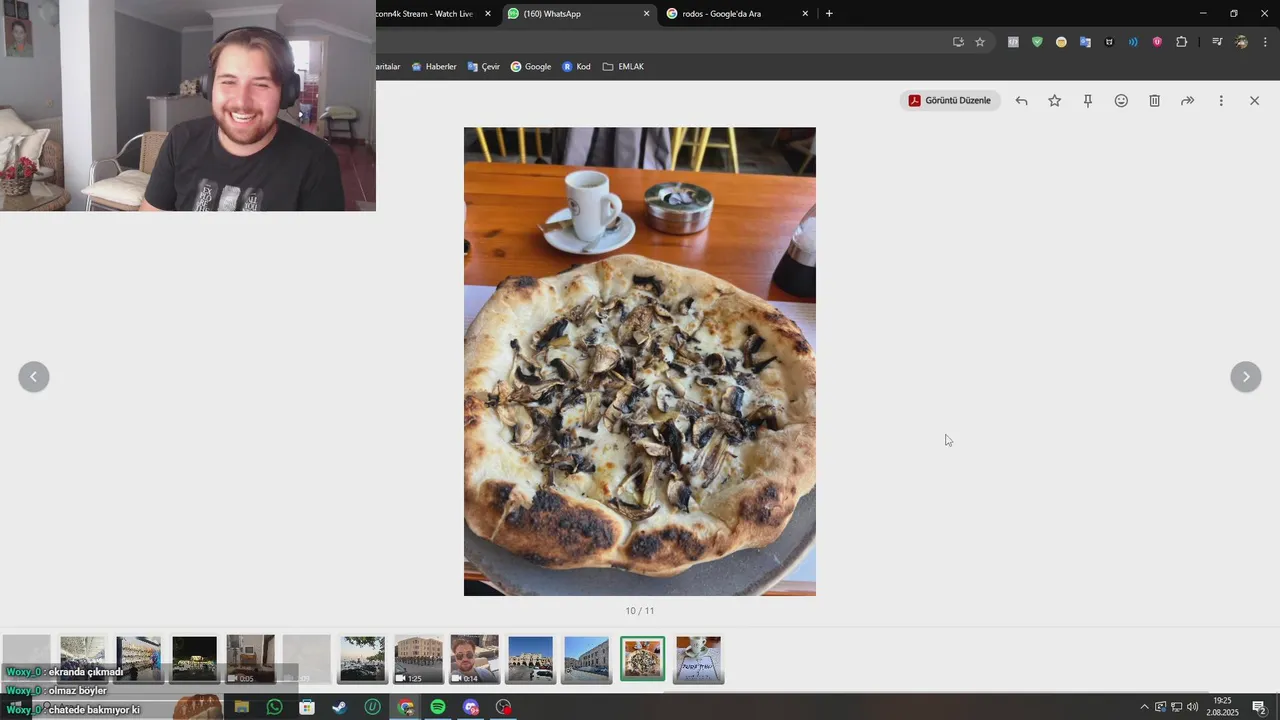Open the Chrome three-dot menu
This screenshot has height=720, width=1280.
pos(1265,42)
